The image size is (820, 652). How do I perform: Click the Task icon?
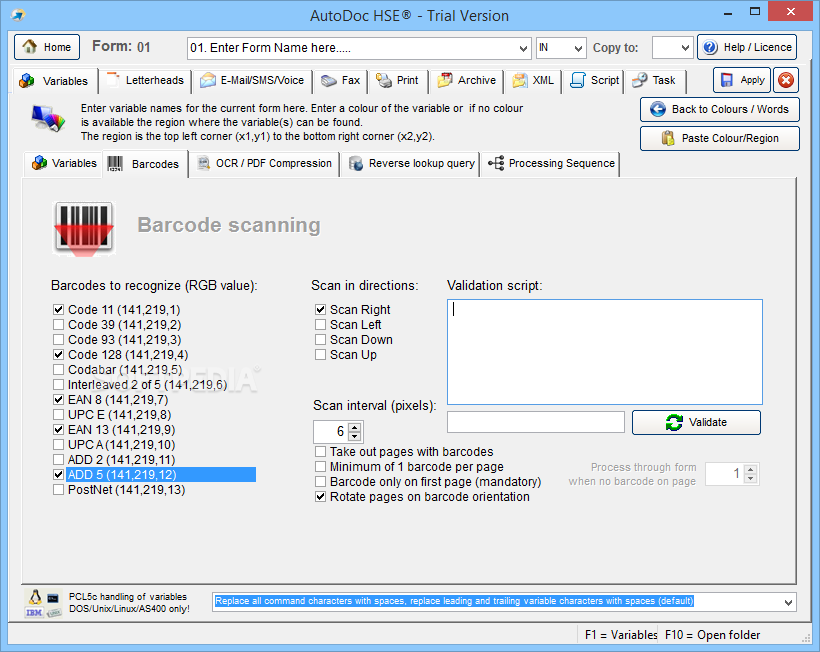pos(640,81)
